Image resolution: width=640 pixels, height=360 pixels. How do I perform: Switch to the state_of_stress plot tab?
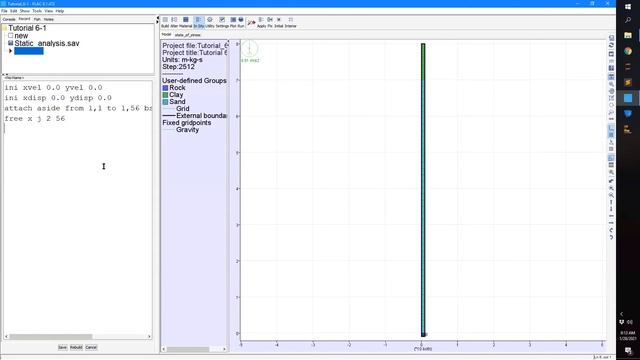(187, 35)
